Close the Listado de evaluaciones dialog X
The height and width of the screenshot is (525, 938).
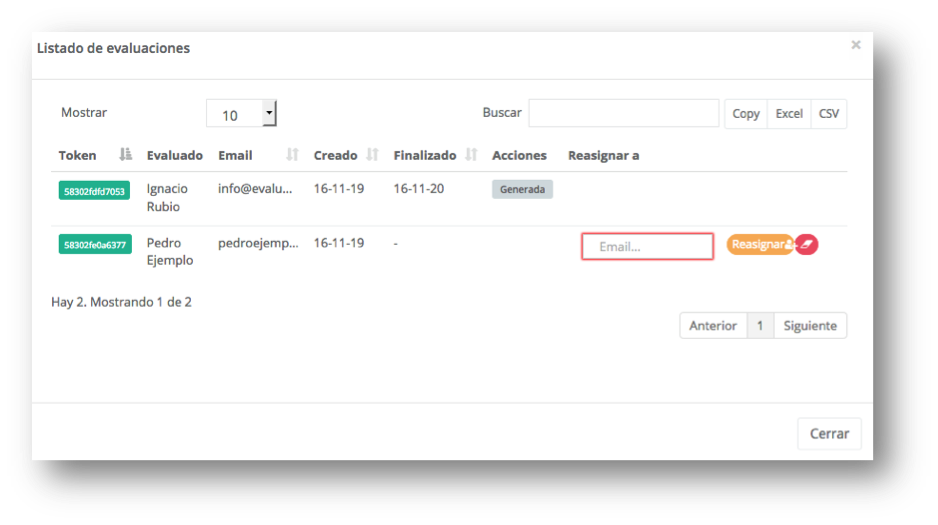(856, 45)
